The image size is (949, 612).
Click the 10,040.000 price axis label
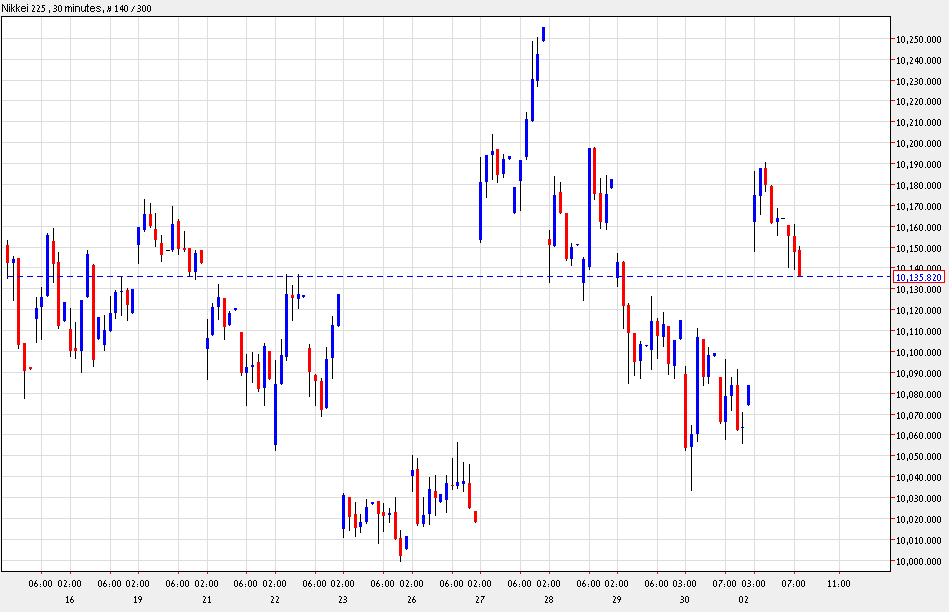(x=919, y=478)
